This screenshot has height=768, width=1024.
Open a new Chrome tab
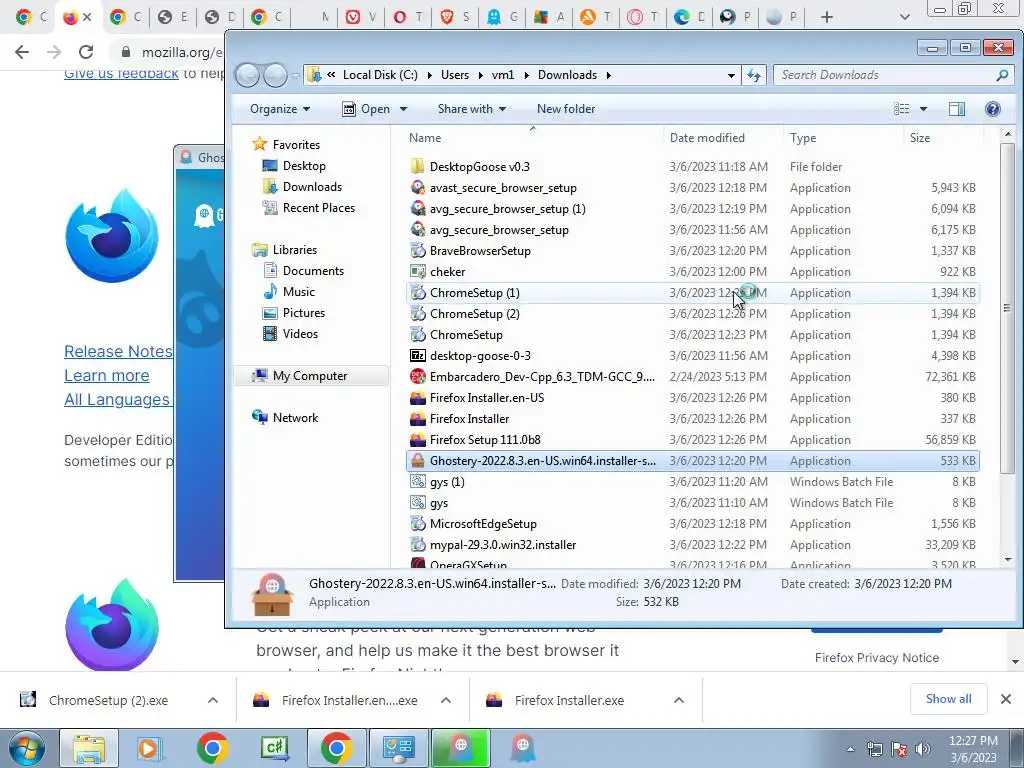click(x=827, y=17)
